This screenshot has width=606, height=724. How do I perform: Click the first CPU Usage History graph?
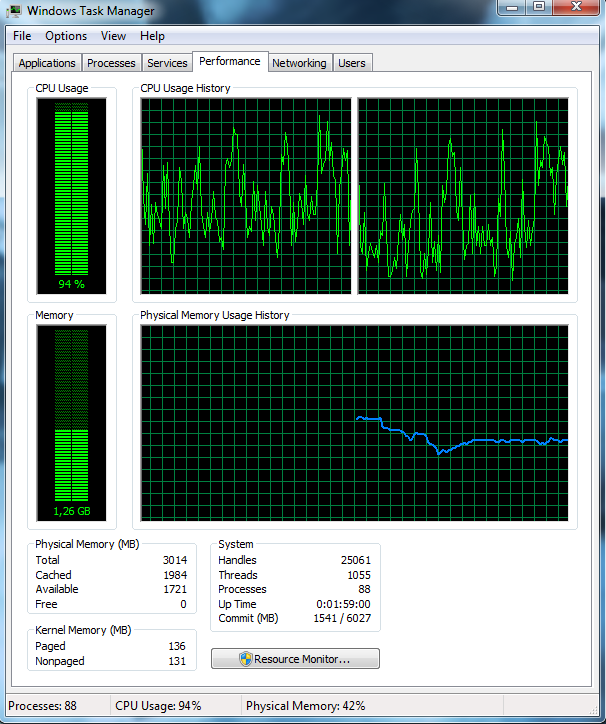pyautogui.click(x=246, y=196)
